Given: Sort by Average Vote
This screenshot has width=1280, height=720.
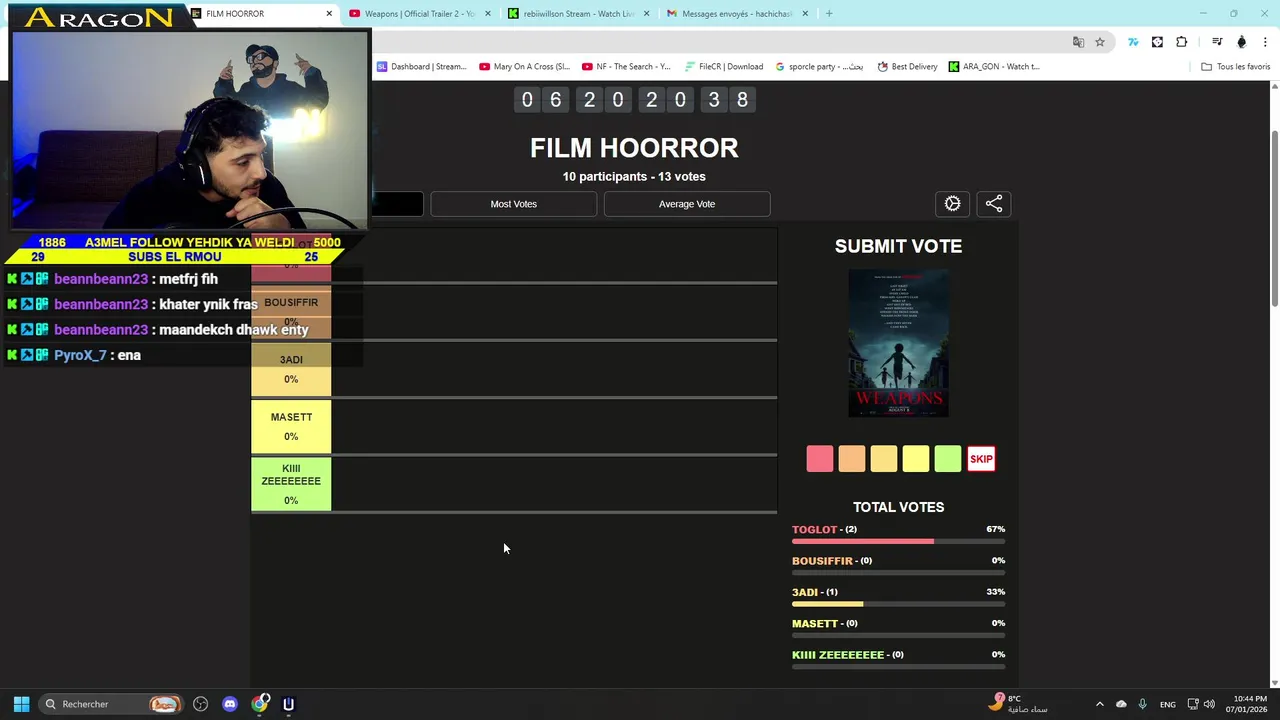Looking at the screenshot, I should coord(687,204).
